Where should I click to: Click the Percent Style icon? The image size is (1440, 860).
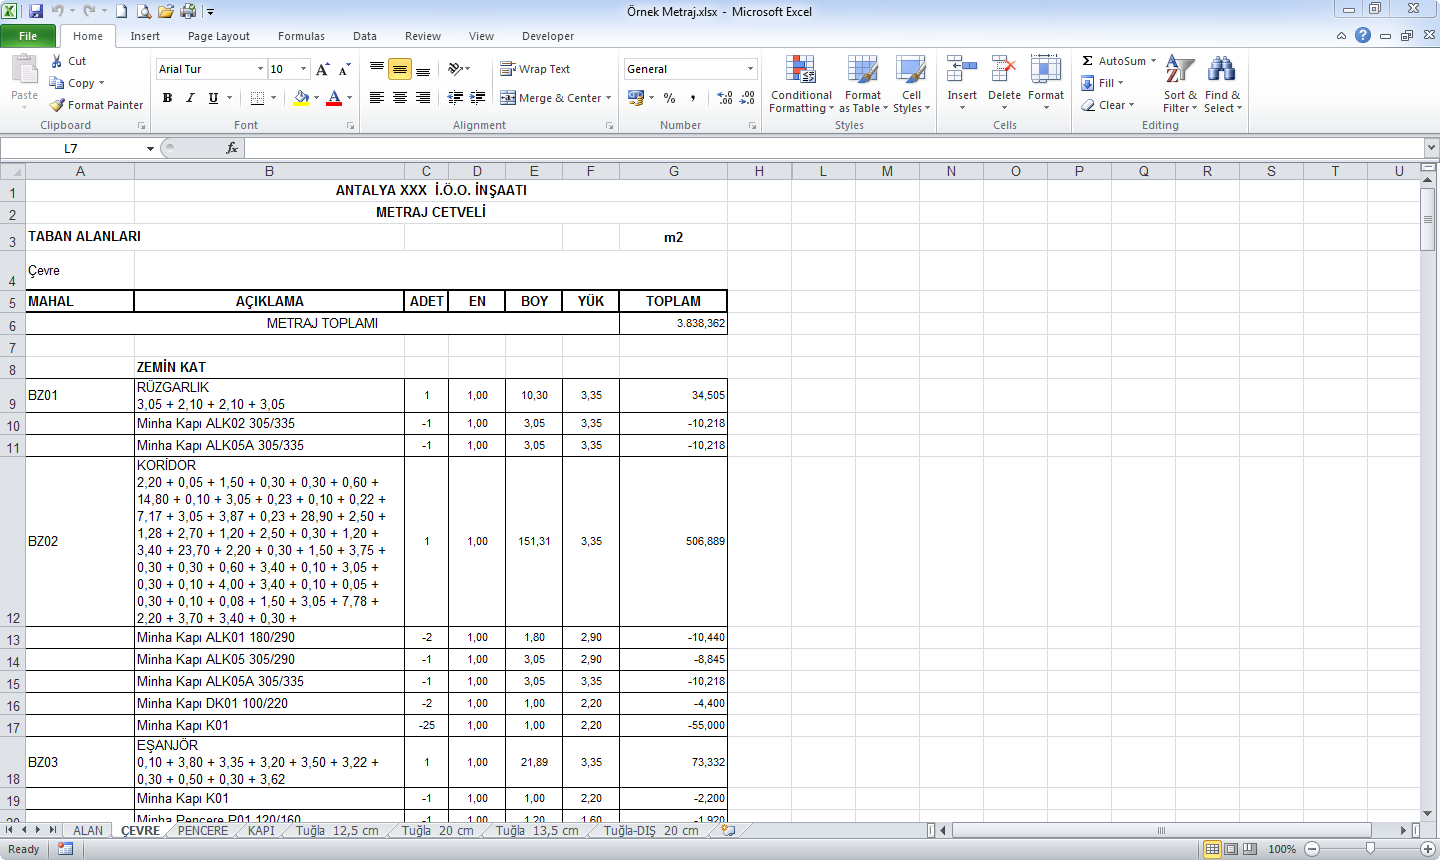click(669, 98)
